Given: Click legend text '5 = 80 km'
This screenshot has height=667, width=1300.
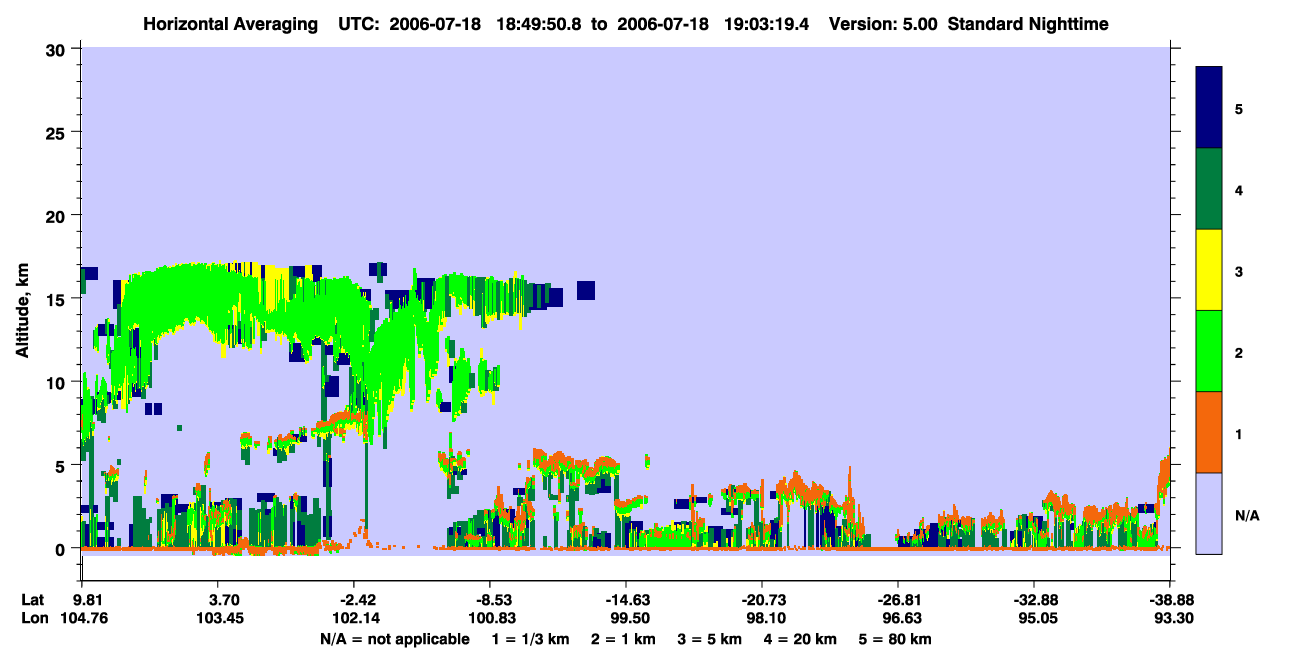Looking at the screenshot, I should [896, 639].
